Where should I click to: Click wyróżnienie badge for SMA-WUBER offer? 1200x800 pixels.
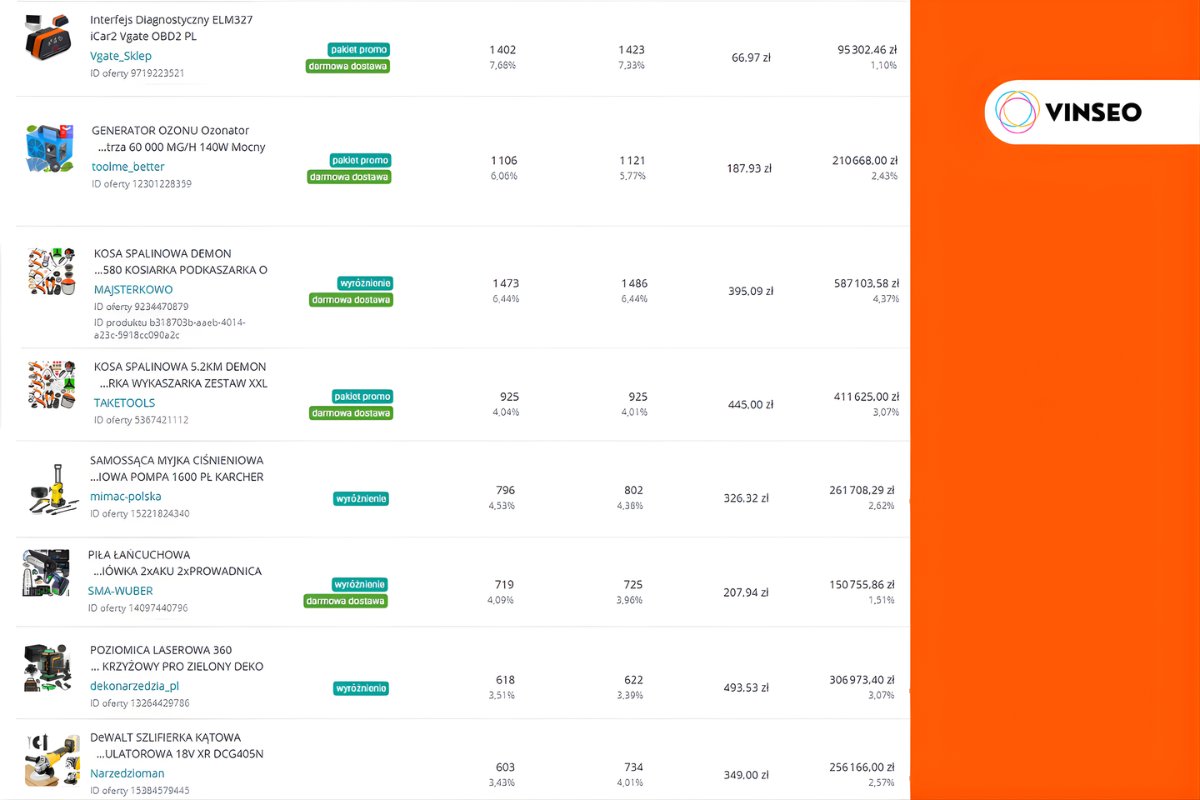360,584
